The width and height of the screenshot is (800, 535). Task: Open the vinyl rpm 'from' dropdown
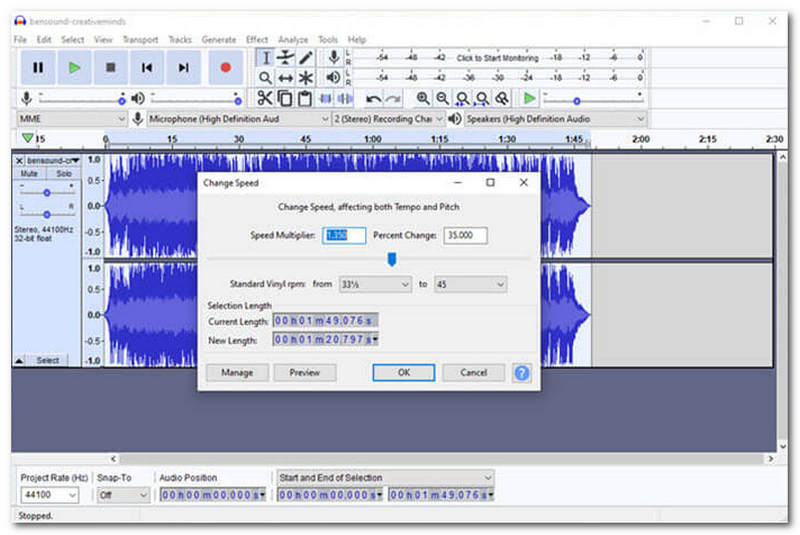pyautogui.click(x=375, y=284)
